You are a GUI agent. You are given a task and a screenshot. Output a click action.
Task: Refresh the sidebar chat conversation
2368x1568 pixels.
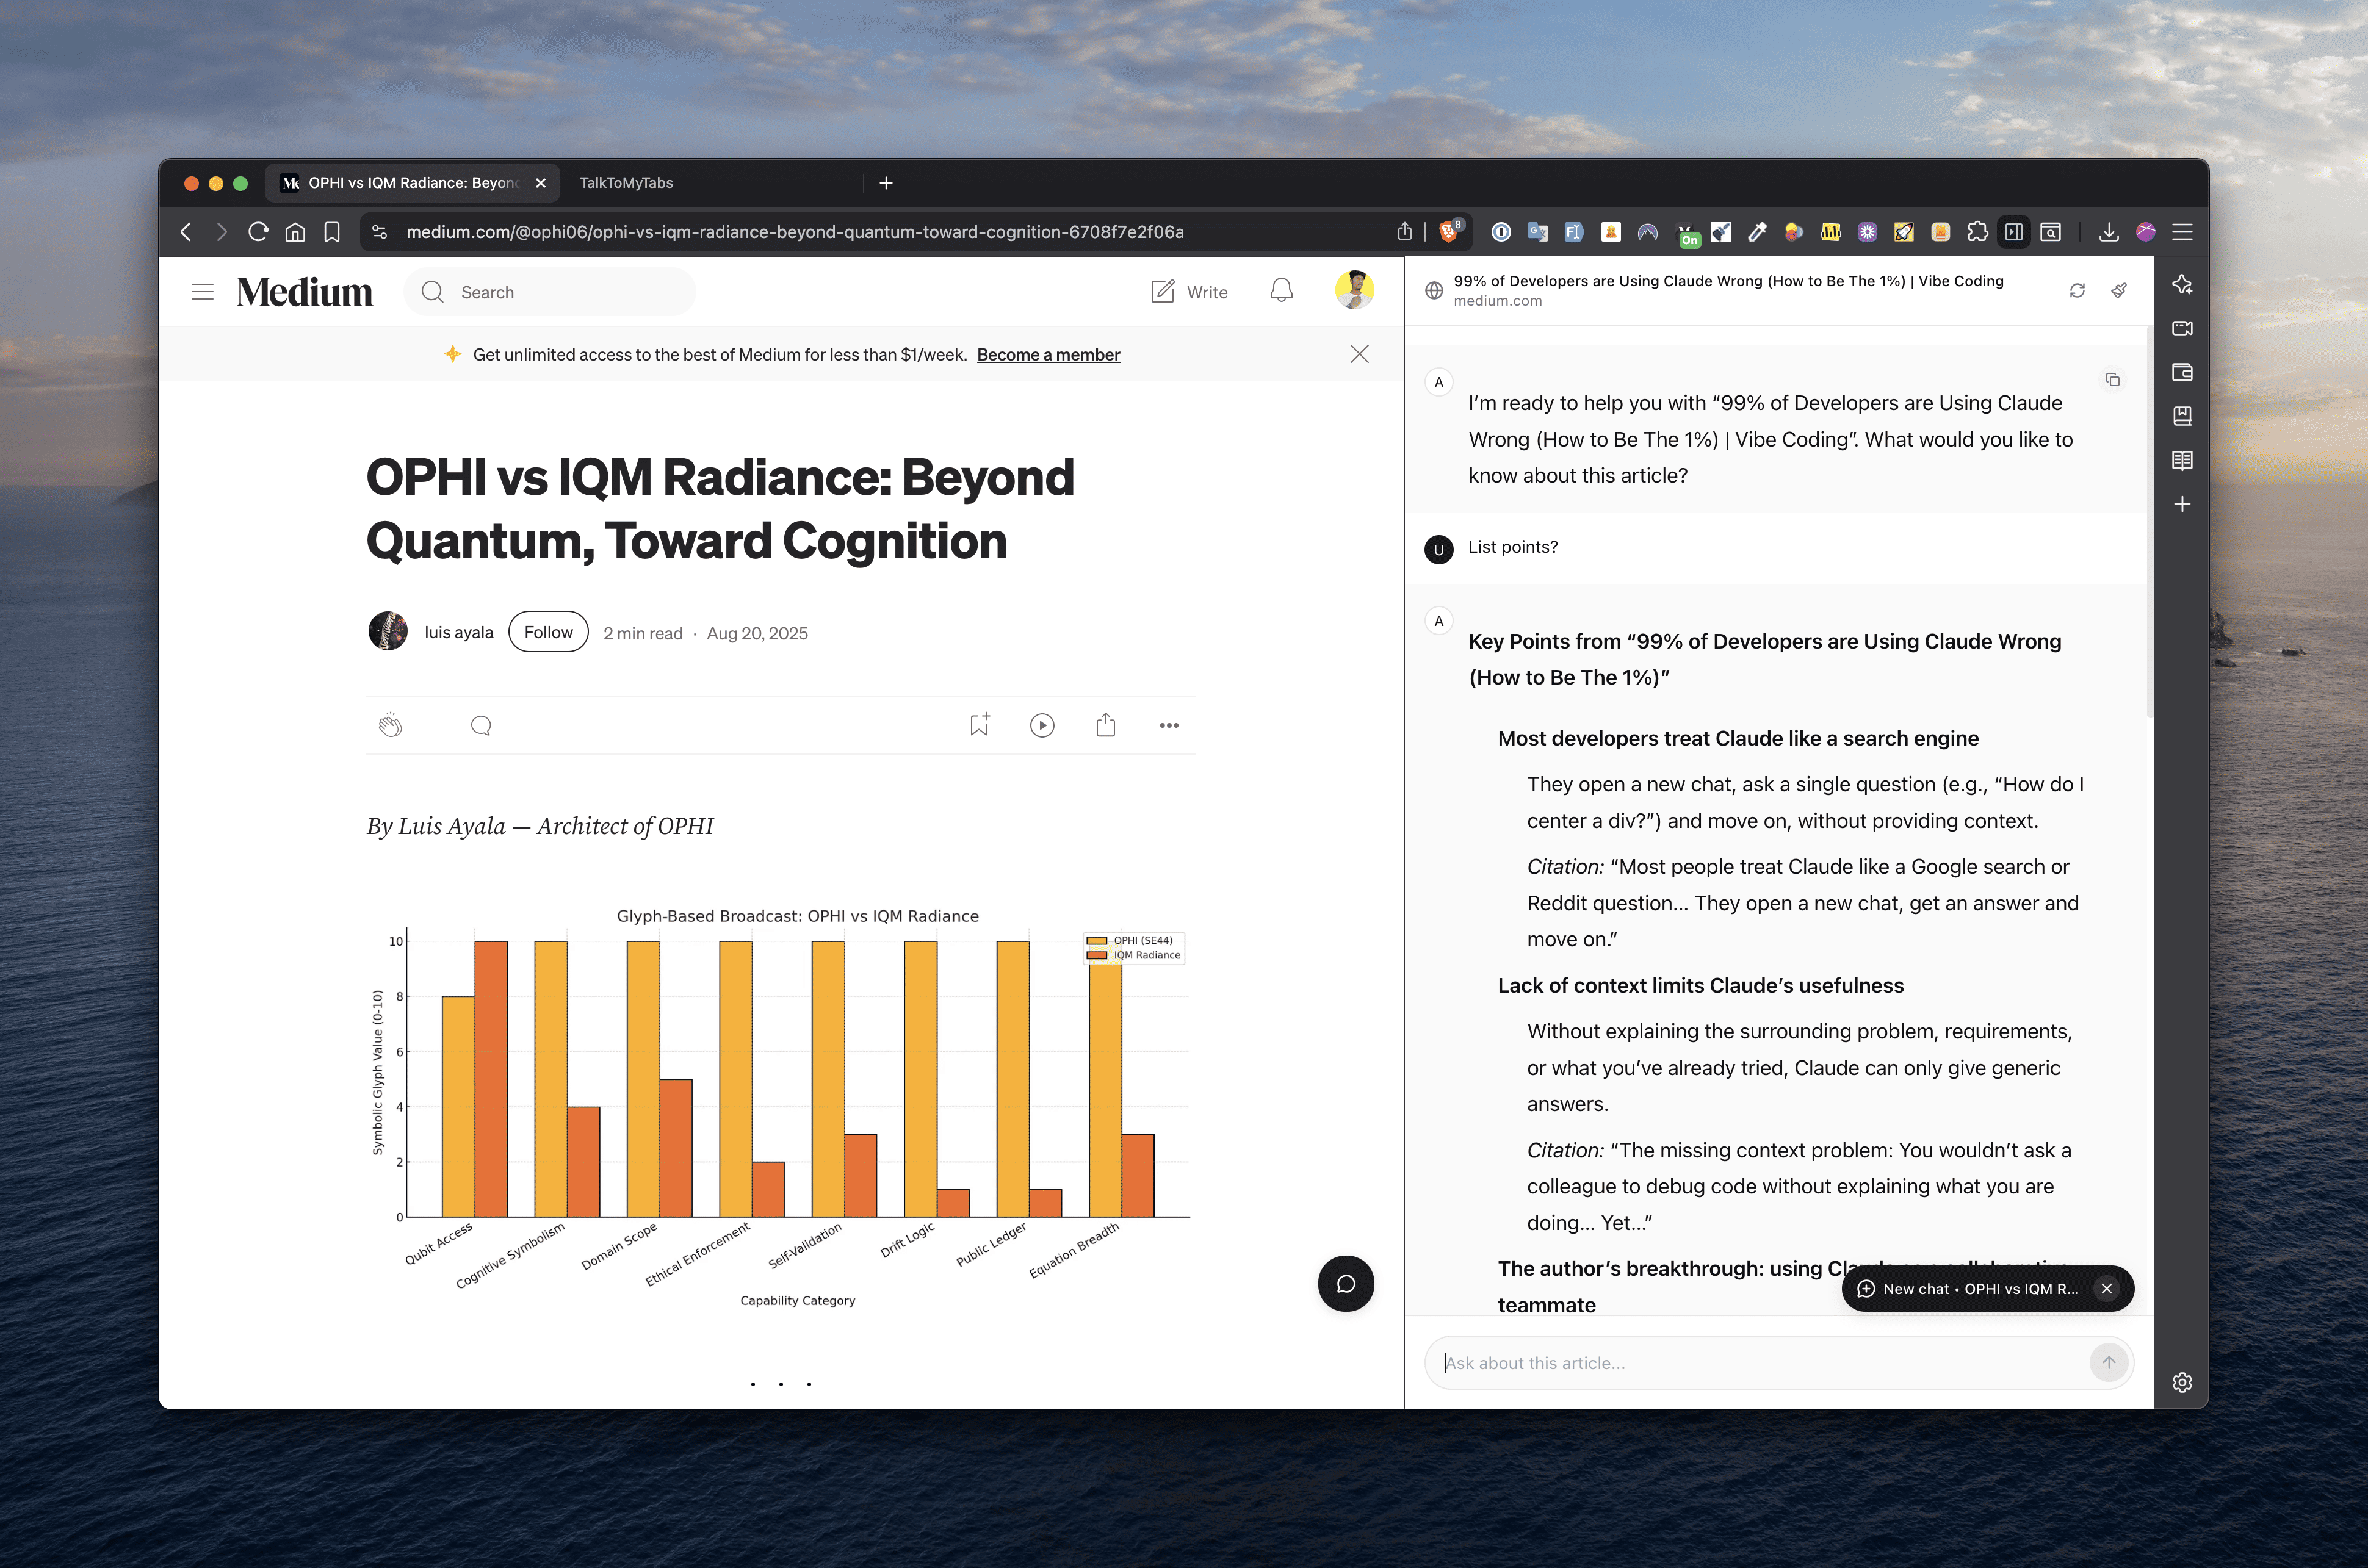tap(2077, 290)
